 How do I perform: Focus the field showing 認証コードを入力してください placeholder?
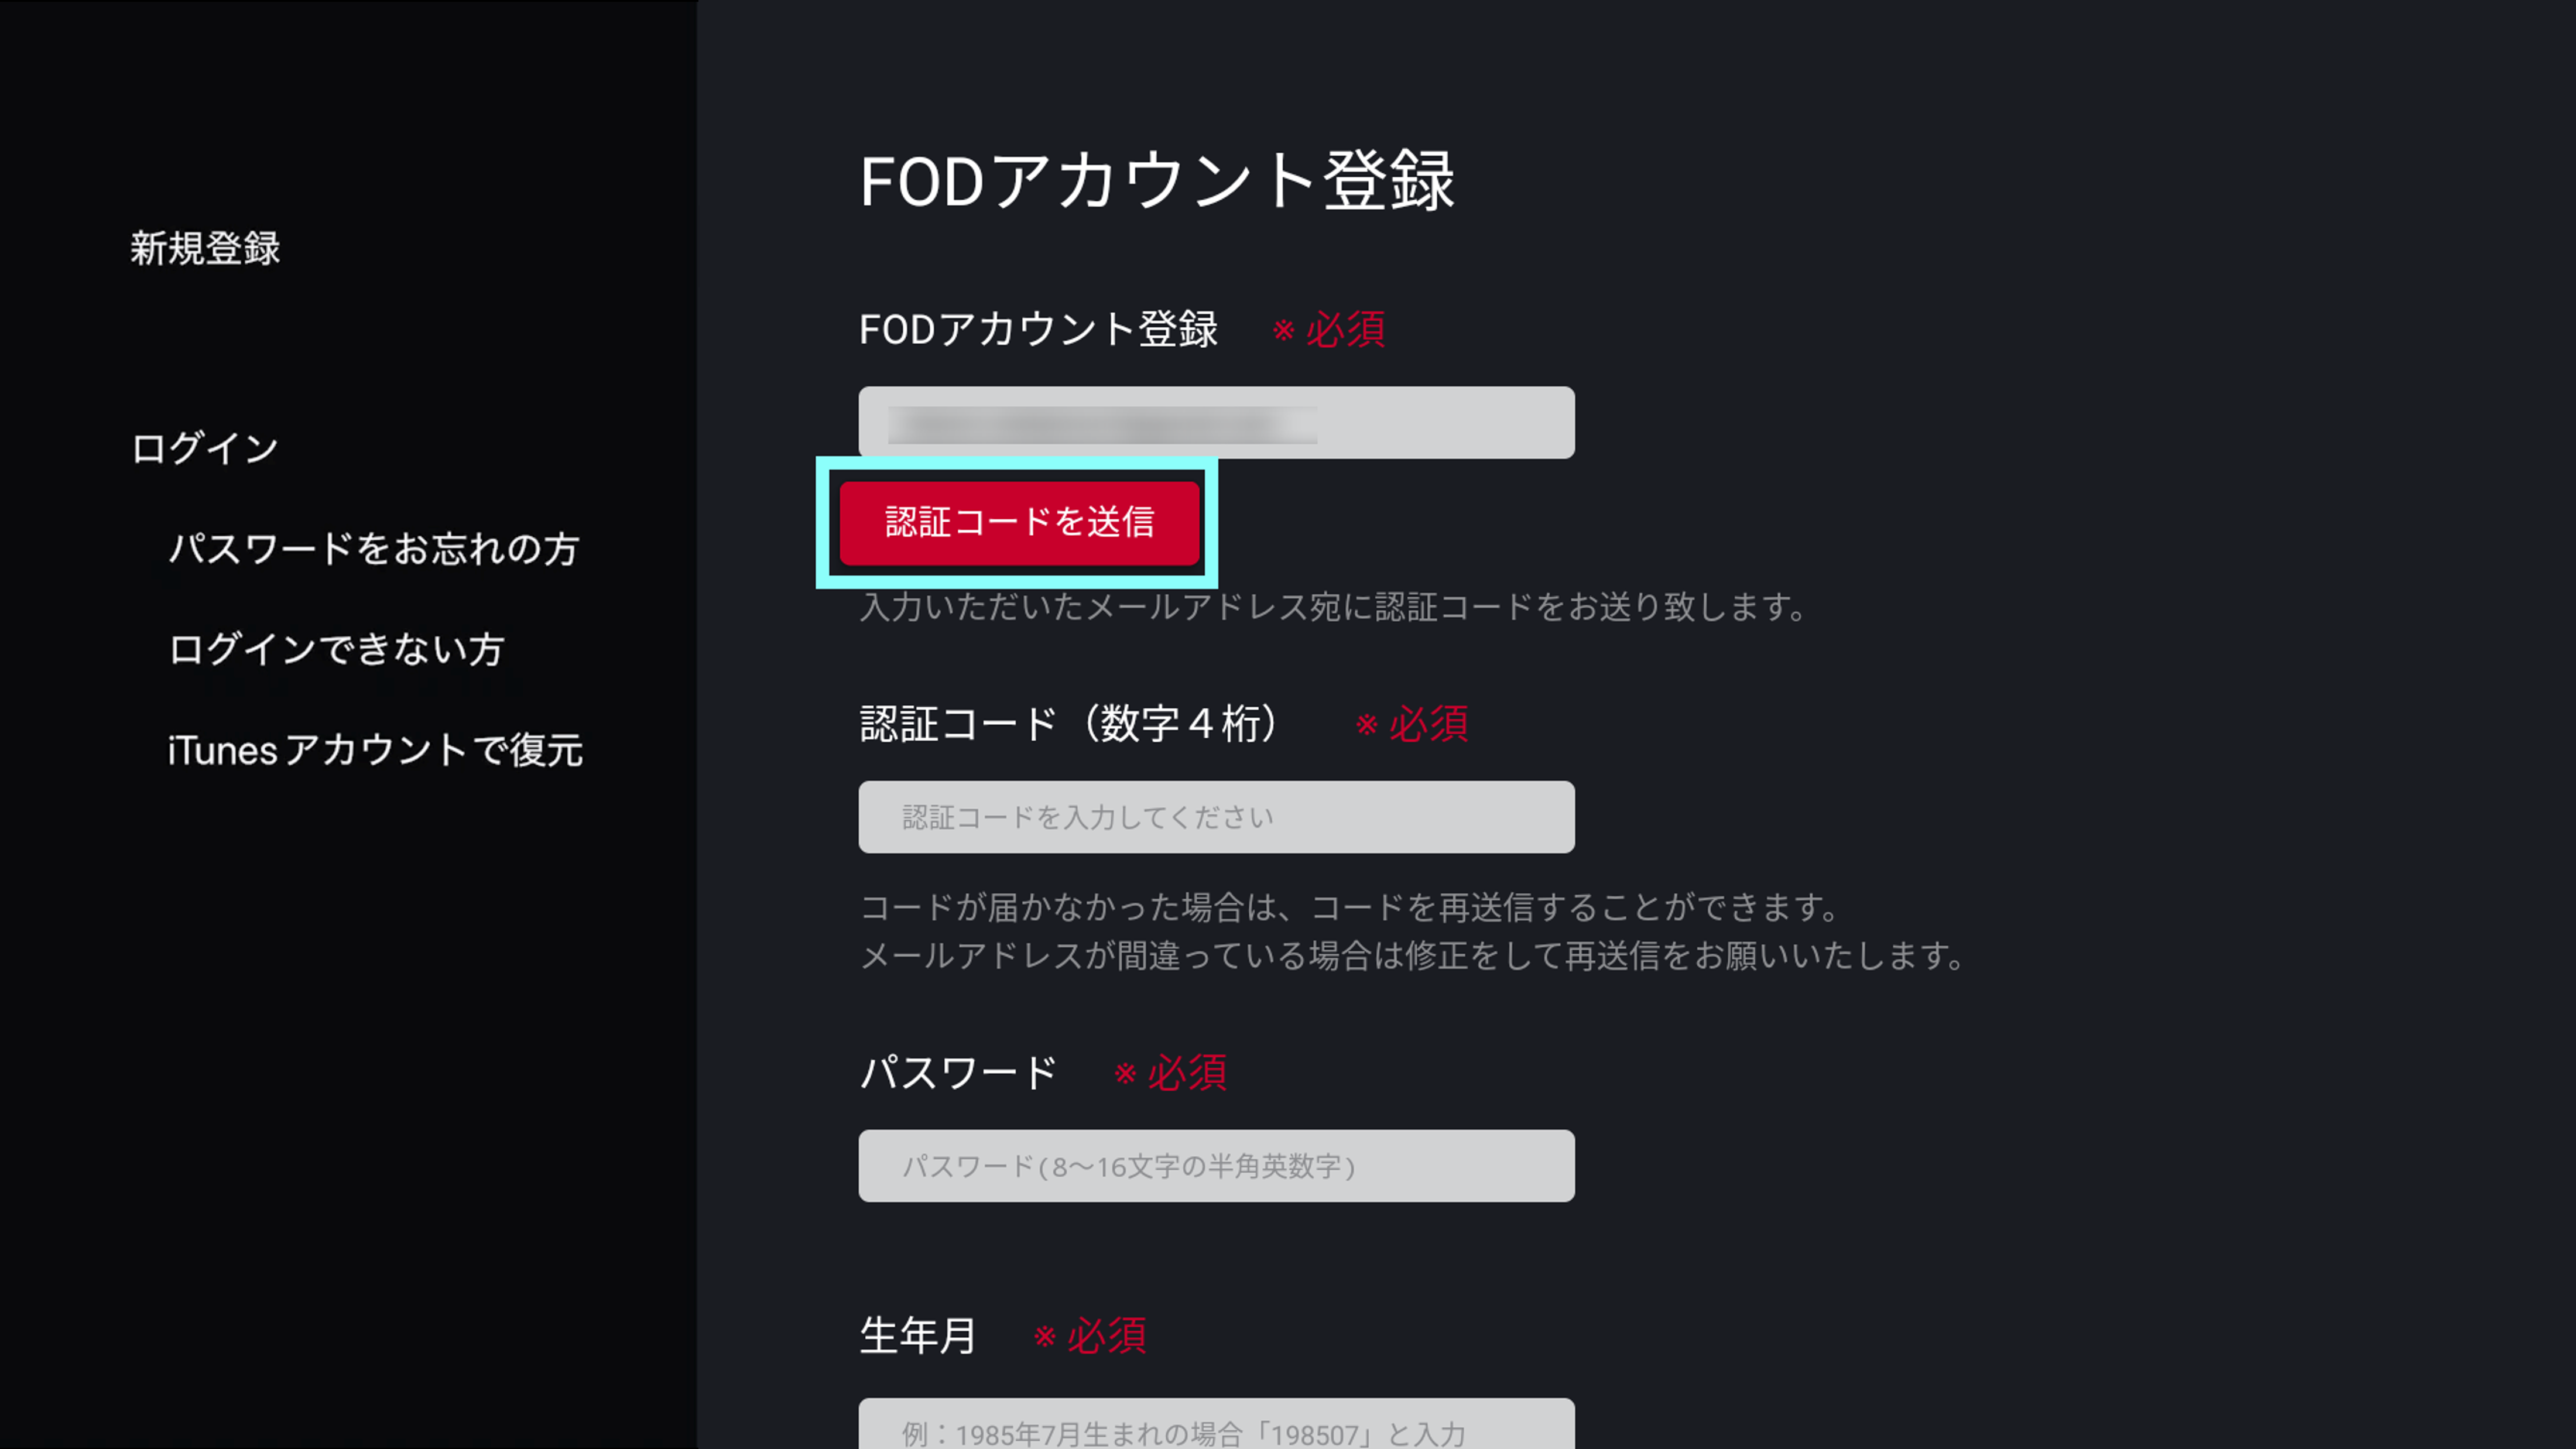coord(1216,817)
